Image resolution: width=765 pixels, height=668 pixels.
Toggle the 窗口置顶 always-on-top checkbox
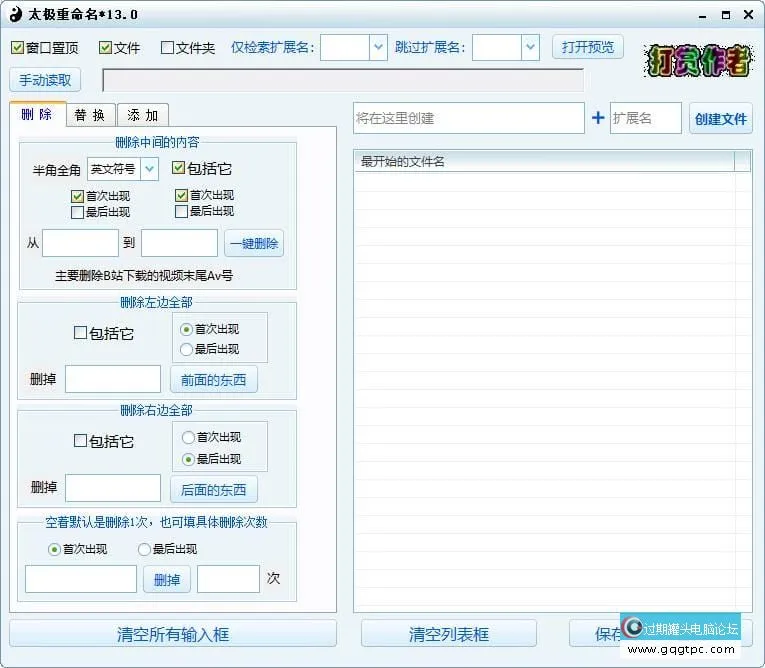pos(18,48)
